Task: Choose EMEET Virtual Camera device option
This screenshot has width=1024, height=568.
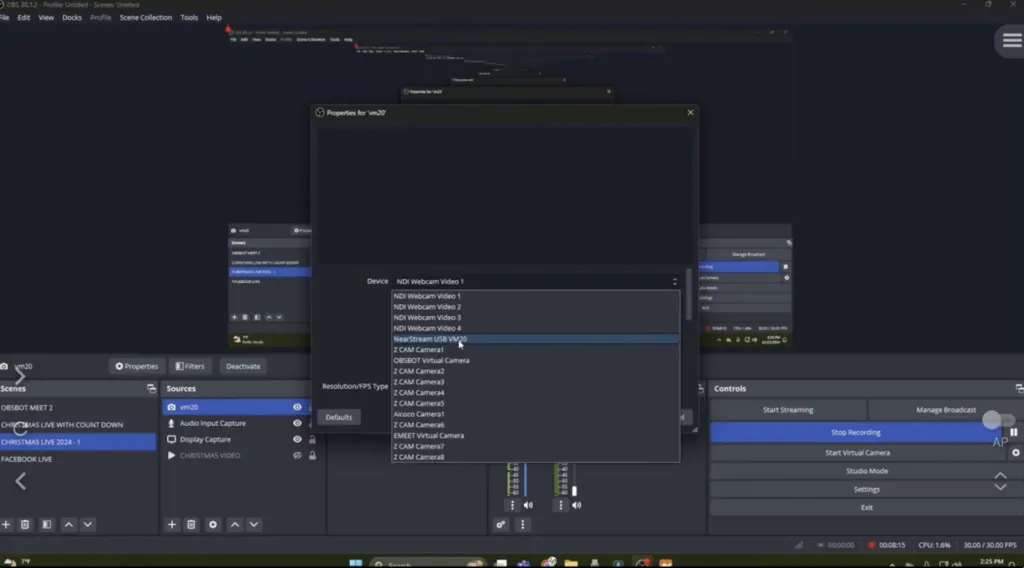Action: tap(536, 435)
